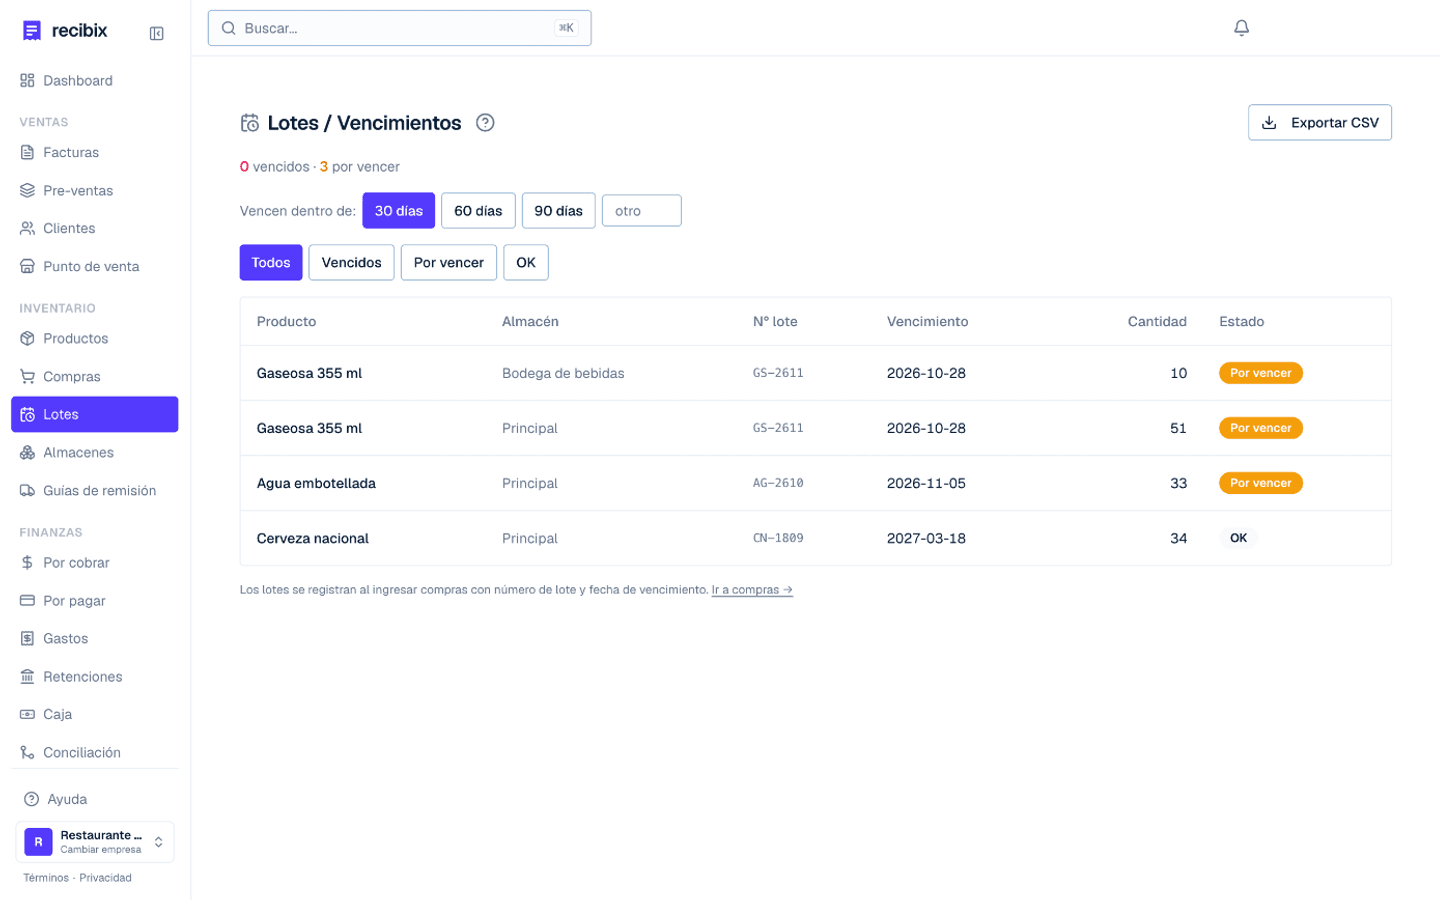Click the Productos box icon

(27, 339)
